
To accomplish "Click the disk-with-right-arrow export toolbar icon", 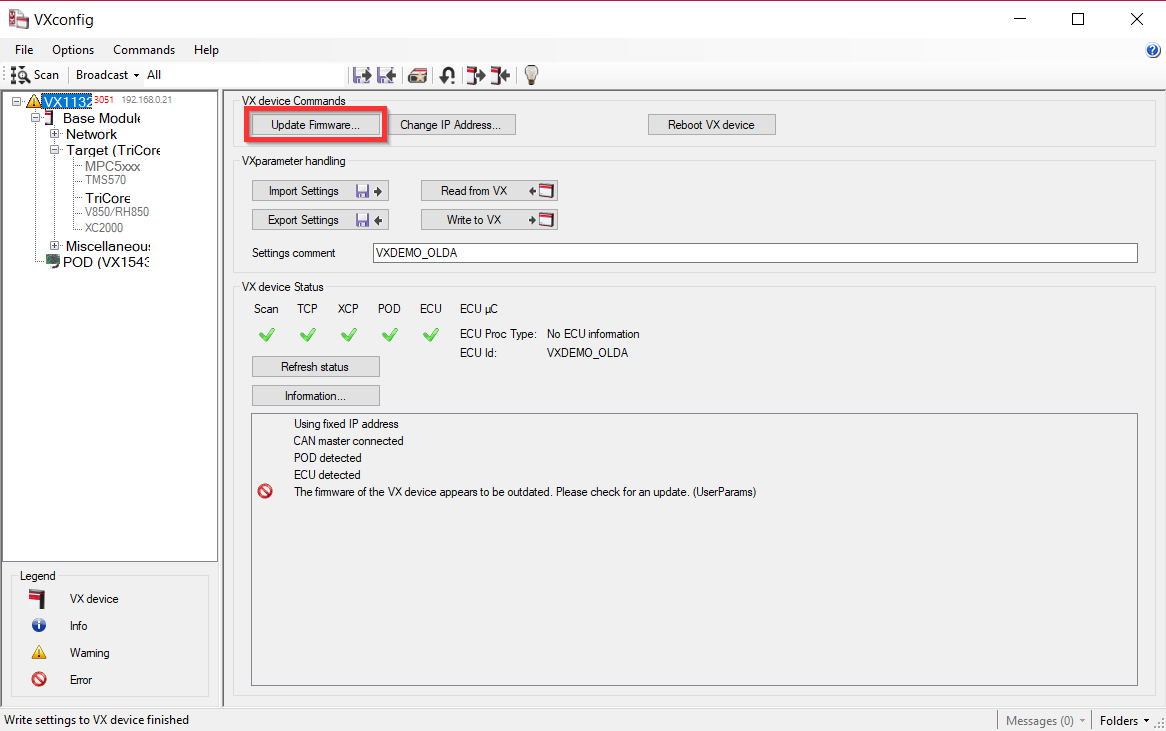I will click(362, 75).
